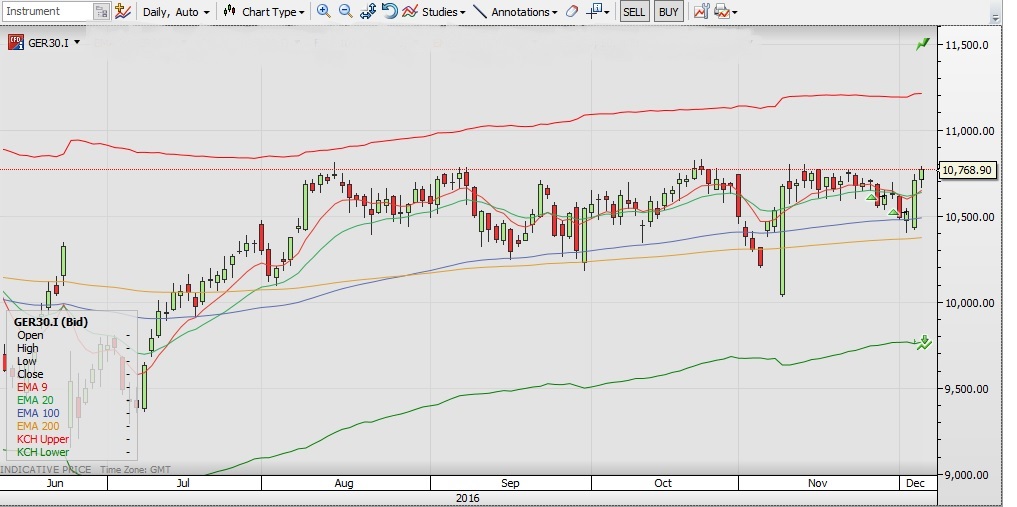
Task: Zoom out with the minus magnifier
Action: pyautogui.click(x=346, y=11)
